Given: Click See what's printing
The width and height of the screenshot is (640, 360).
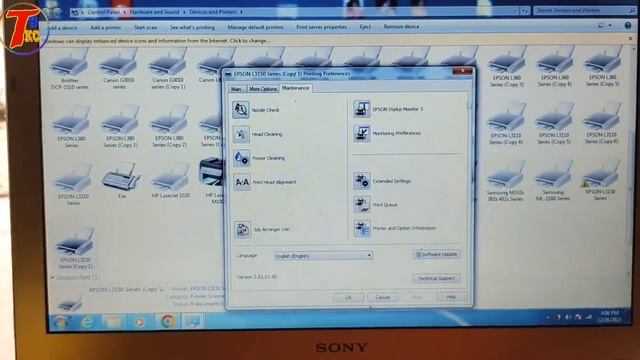Looking at the screenshot, I should (192, 27).
